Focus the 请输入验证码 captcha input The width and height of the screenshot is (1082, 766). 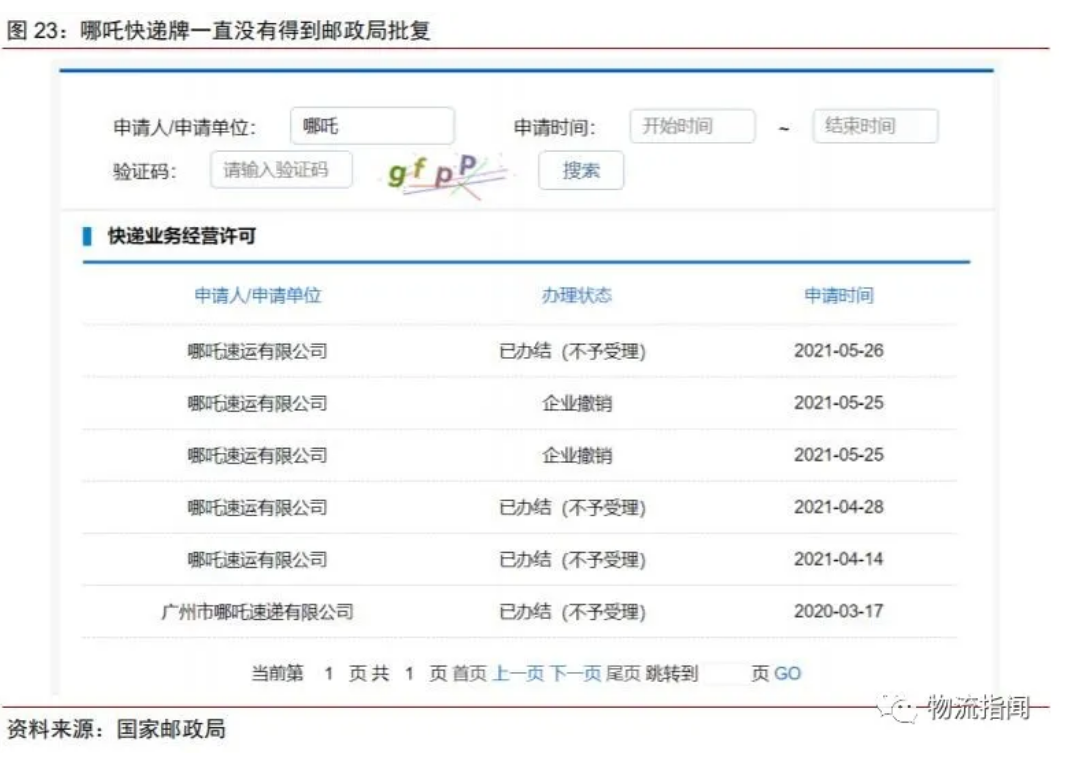[282, 170]
